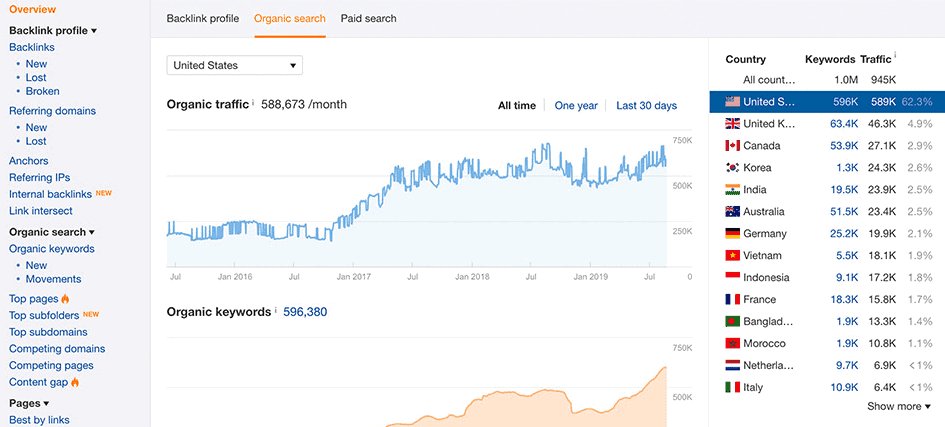Image resolution: width=945 pixels, height=427 pixels.
Task: Click the info icon beside Traffic column
Action: 895,57
